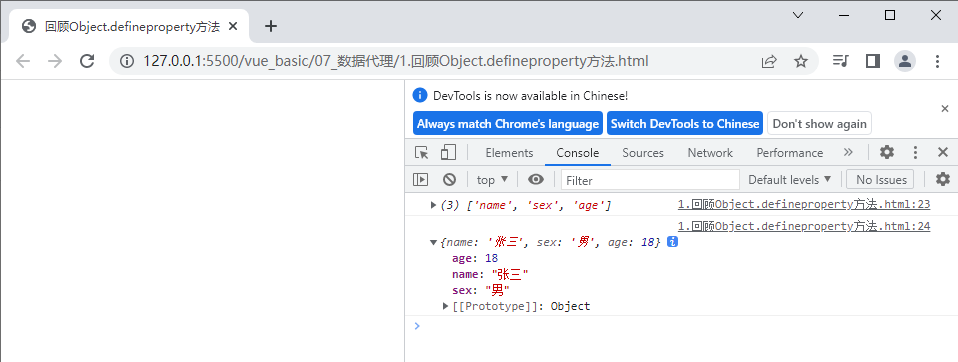The image size is (958, 362).
Task: Toggle the device toolbar in DevTools
Action: pyautogui.click(x=448, y=153)
